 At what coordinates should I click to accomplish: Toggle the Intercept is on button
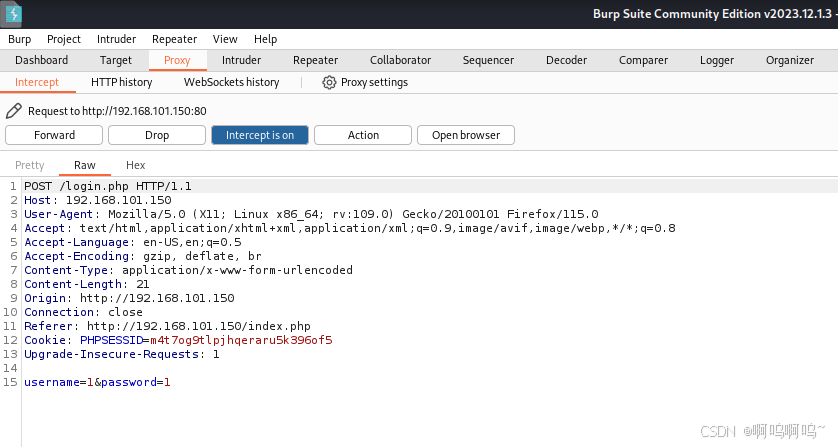pos(260,135)
